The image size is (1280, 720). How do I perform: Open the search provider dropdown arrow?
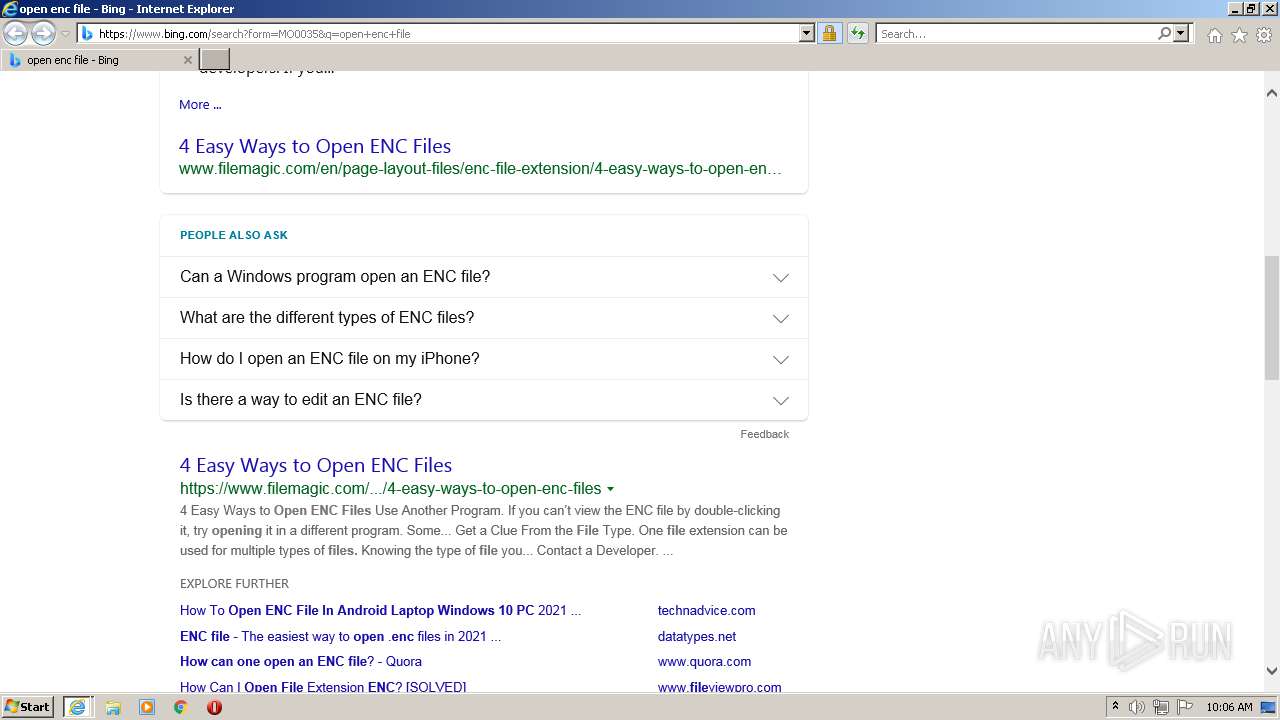[x=1181, y=34]
